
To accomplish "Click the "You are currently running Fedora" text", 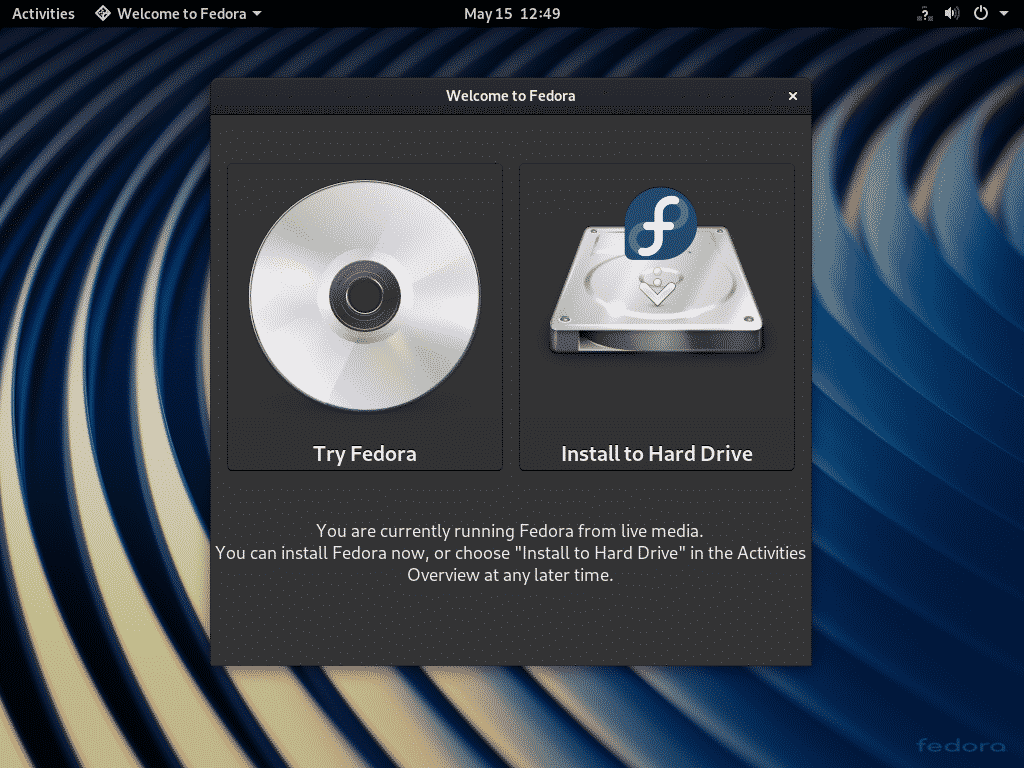I will pos(510,531).
